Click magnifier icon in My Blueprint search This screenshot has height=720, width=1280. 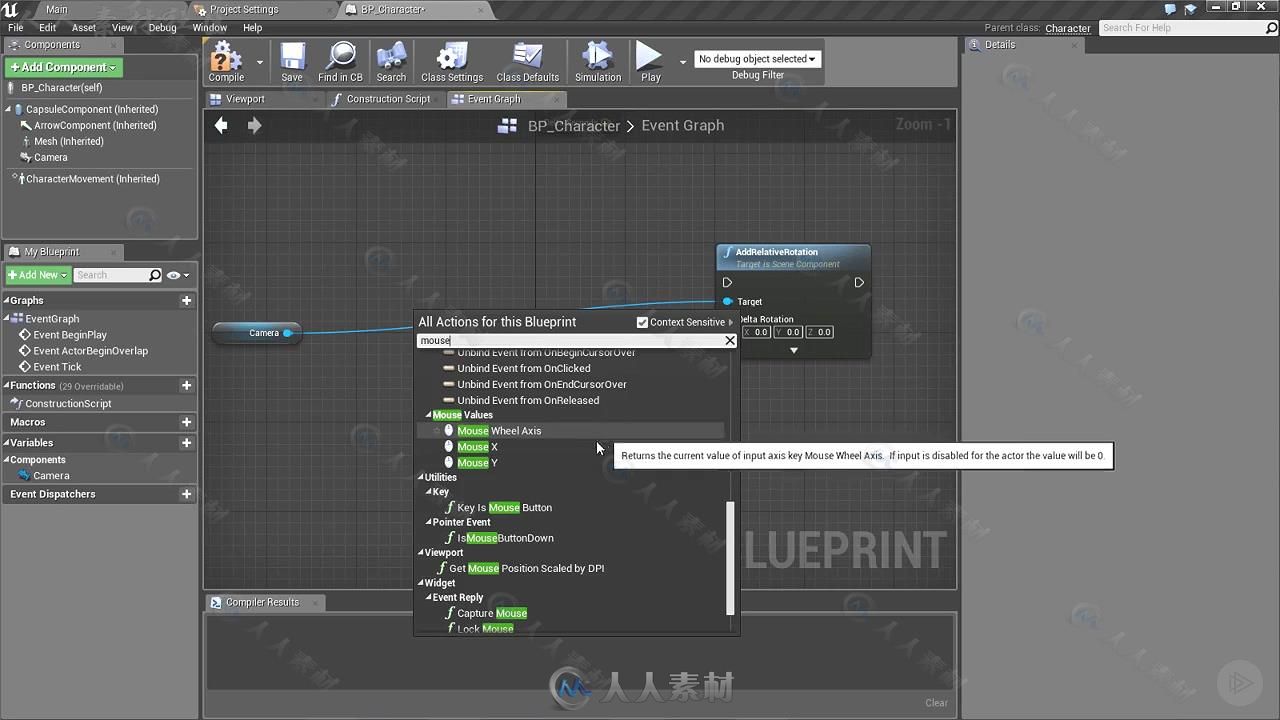coord(155,275)
